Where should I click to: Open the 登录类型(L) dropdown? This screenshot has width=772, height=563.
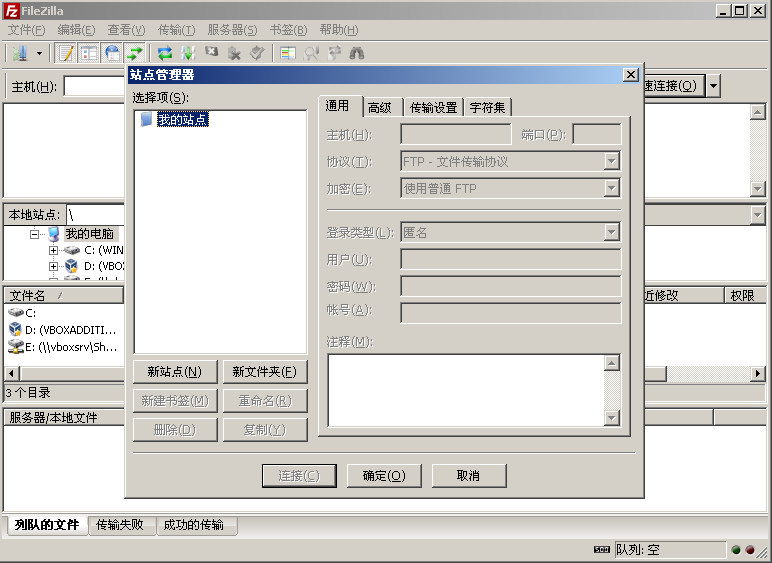pos(611,232)
